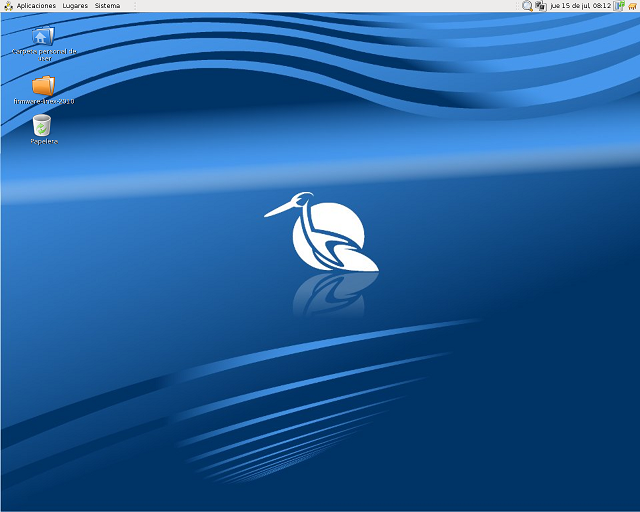Image resolution: width=640 pixels, height=512 pixels.
Task: Click the show desktop icon at the panel's far right
Action: pyautogui.click(x=633, y=6)
